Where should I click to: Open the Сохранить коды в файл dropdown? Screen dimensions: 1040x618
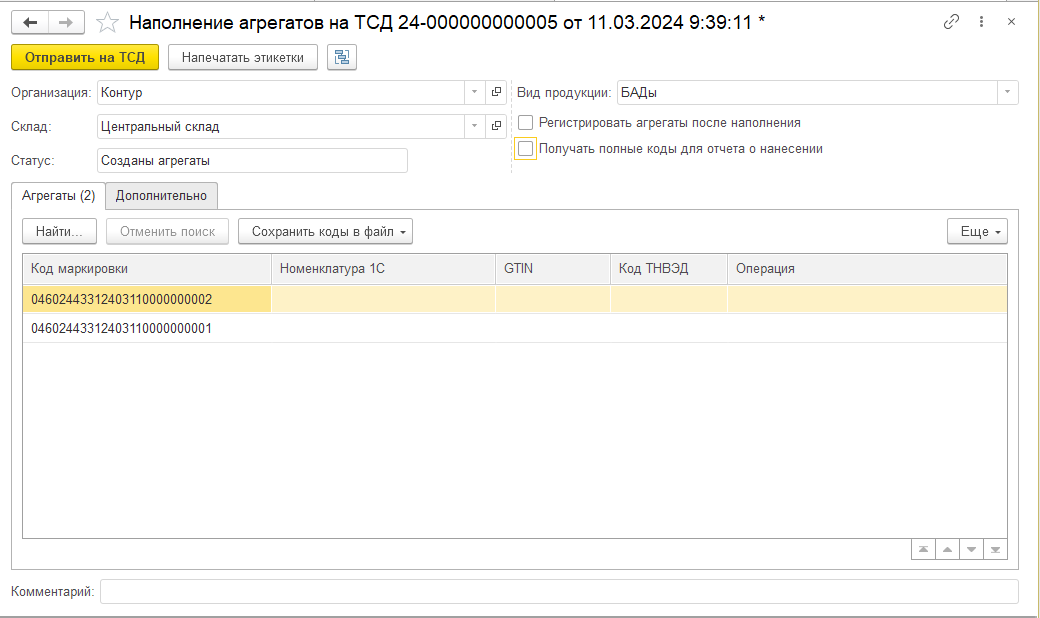click(325, 231)
